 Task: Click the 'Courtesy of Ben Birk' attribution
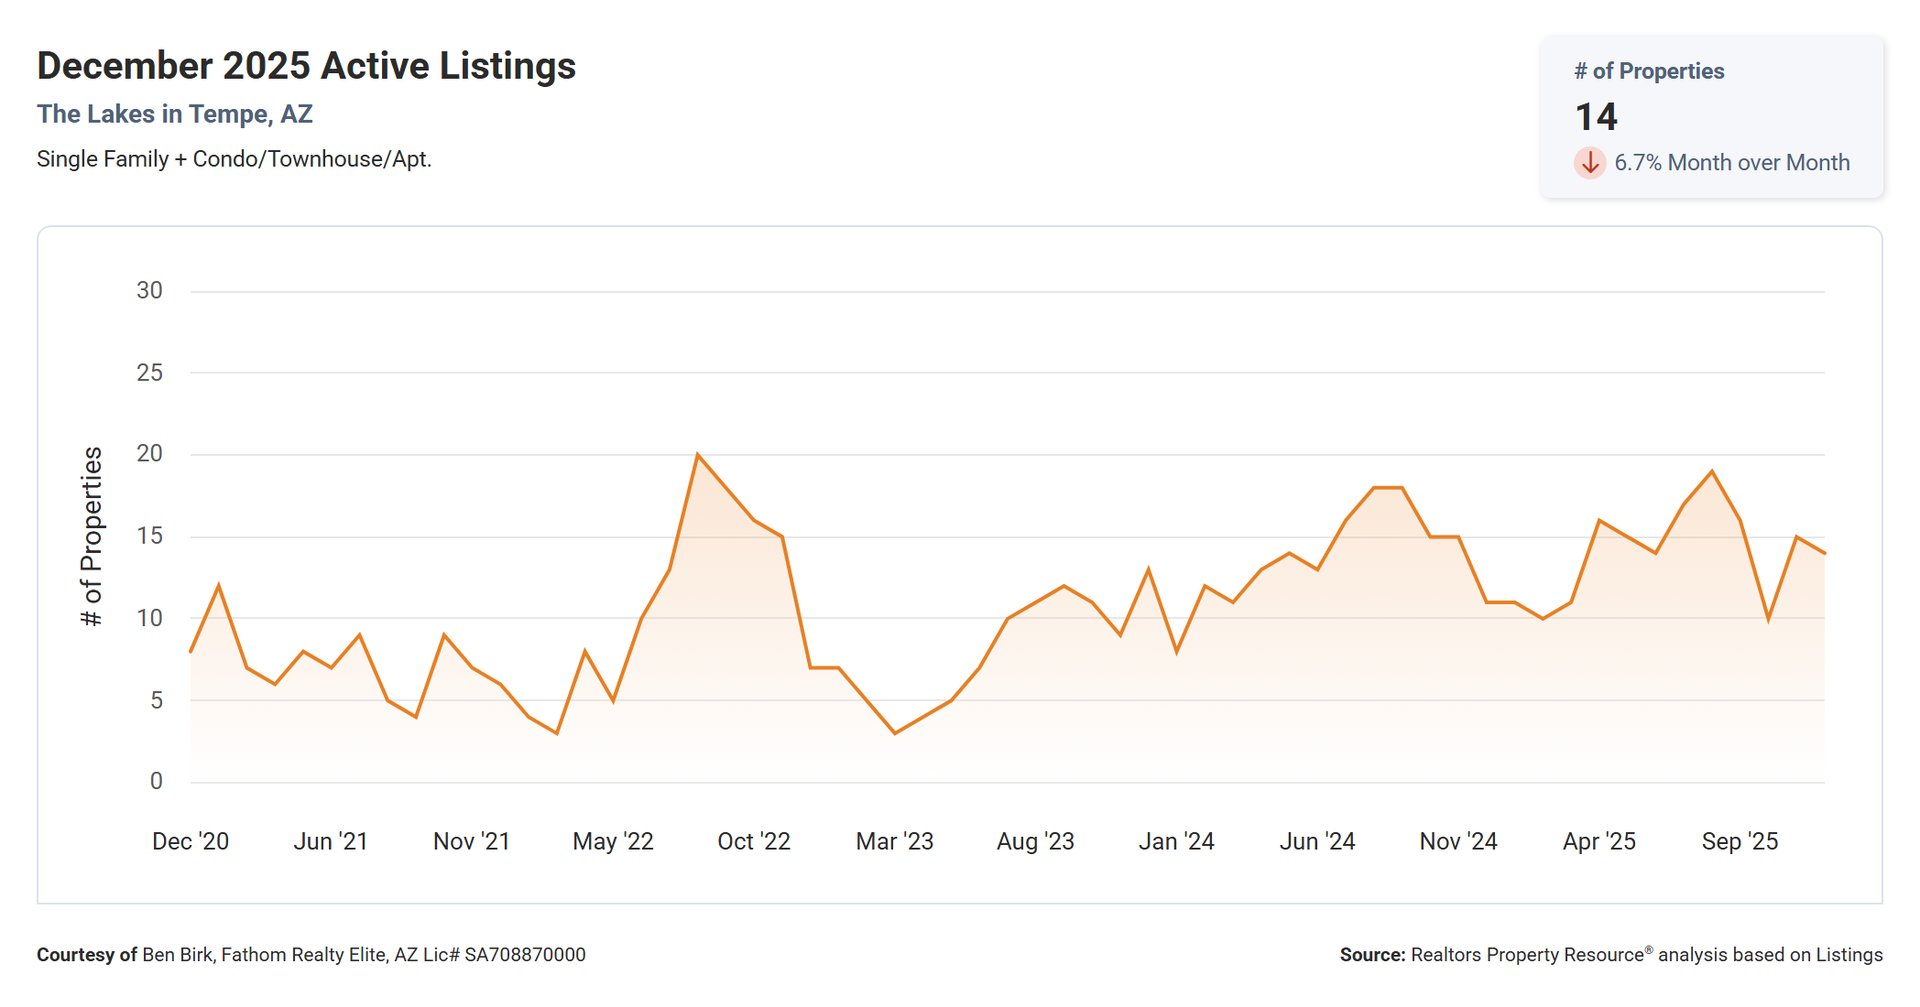[x=311, y=955]
